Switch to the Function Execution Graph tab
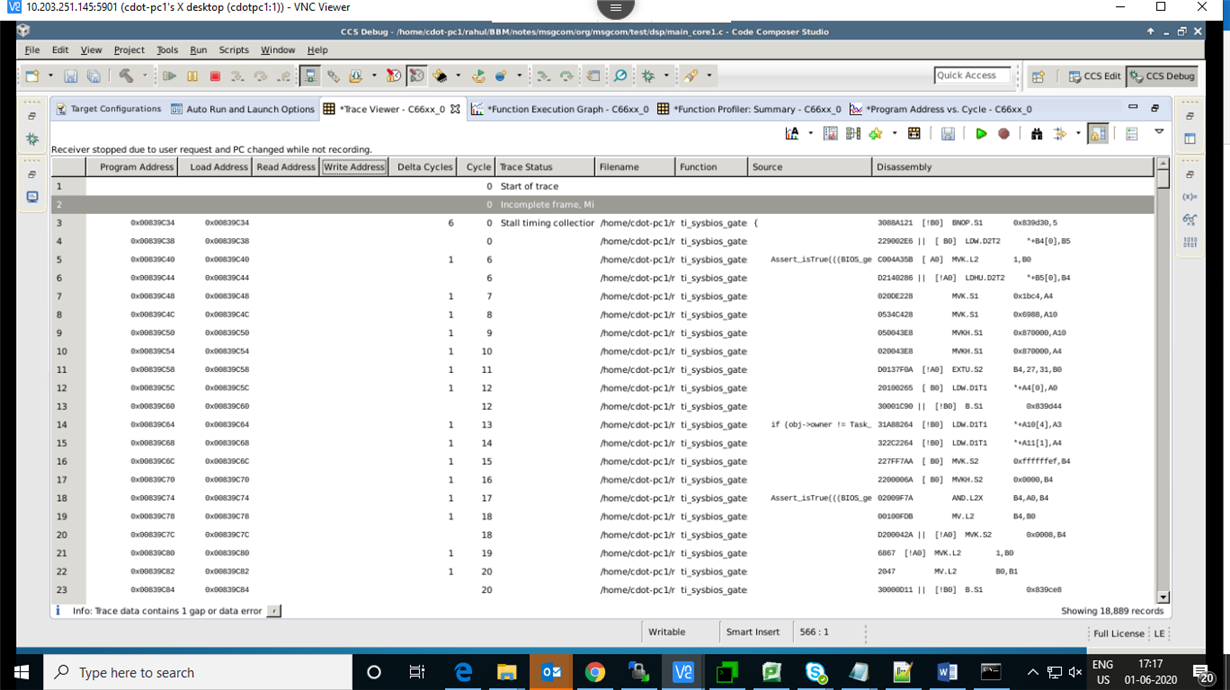This screenshot has height=690, width=1230. tap(565, 109)
